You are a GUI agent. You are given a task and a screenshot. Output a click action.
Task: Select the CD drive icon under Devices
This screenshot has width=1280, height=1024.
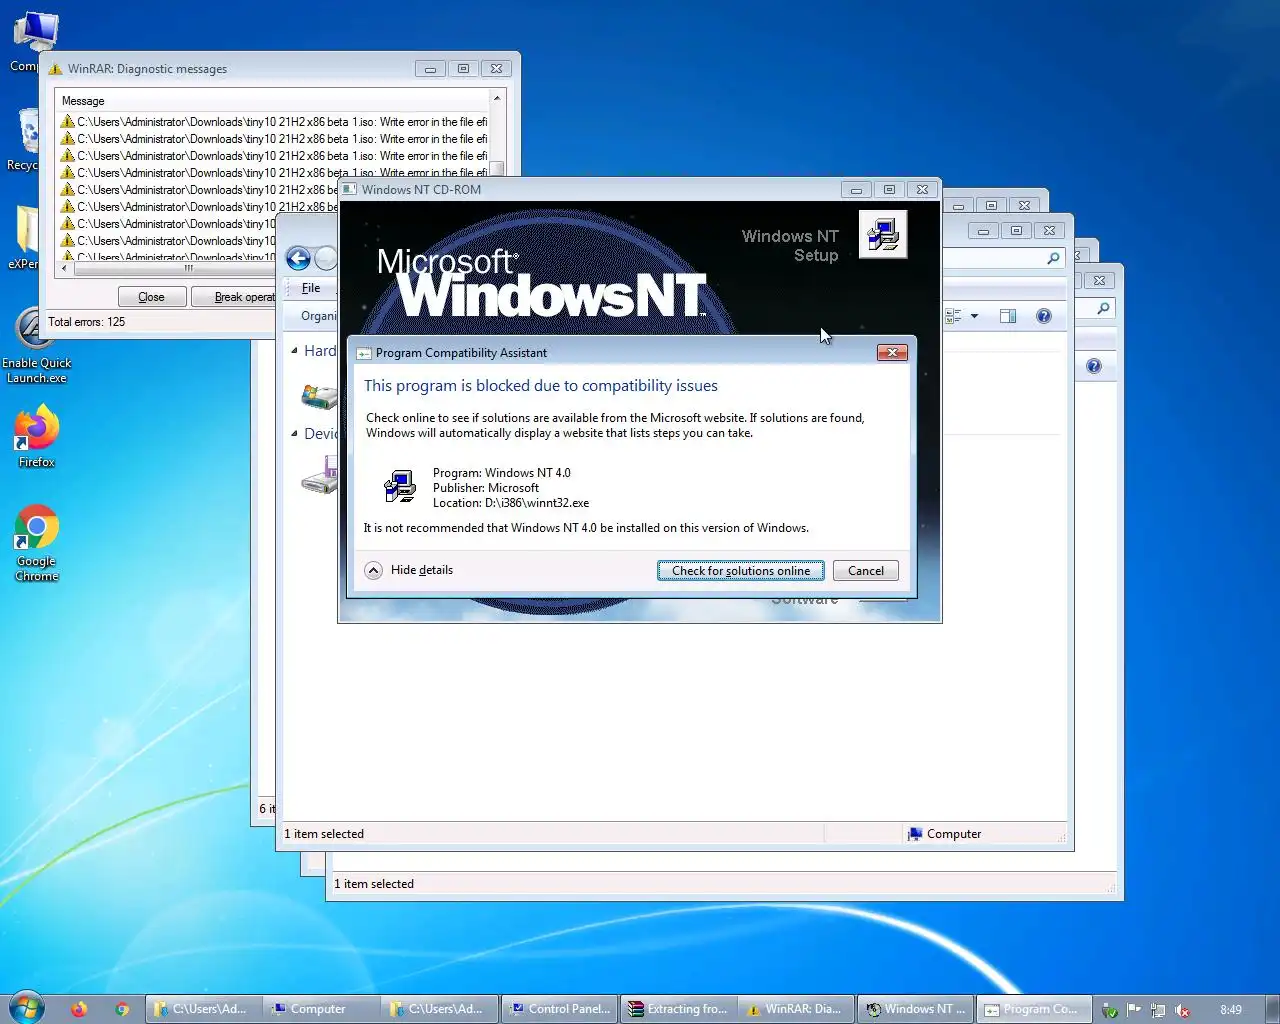pos(320,476)
